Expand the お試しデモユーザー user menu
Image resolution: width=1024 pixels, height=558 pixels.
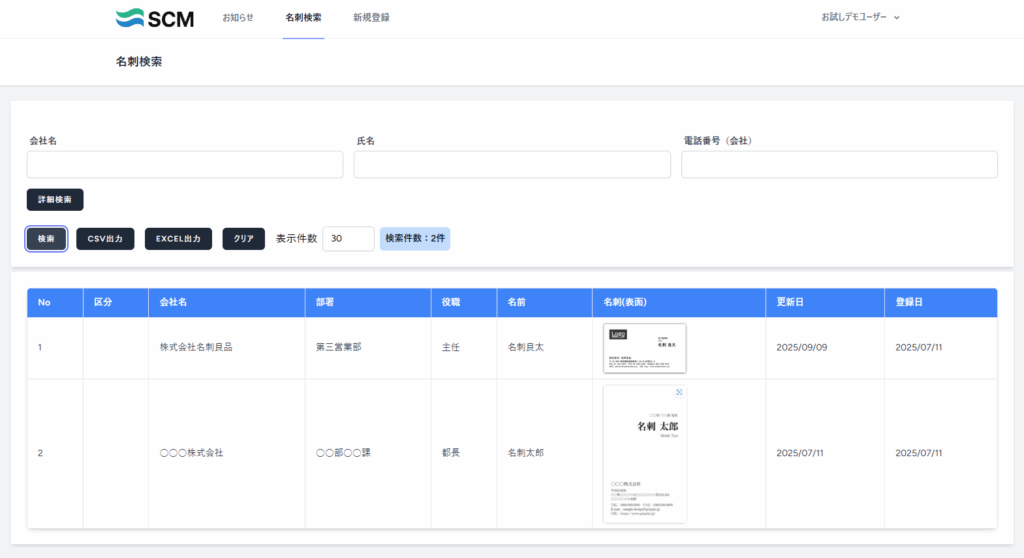[860, 18]
